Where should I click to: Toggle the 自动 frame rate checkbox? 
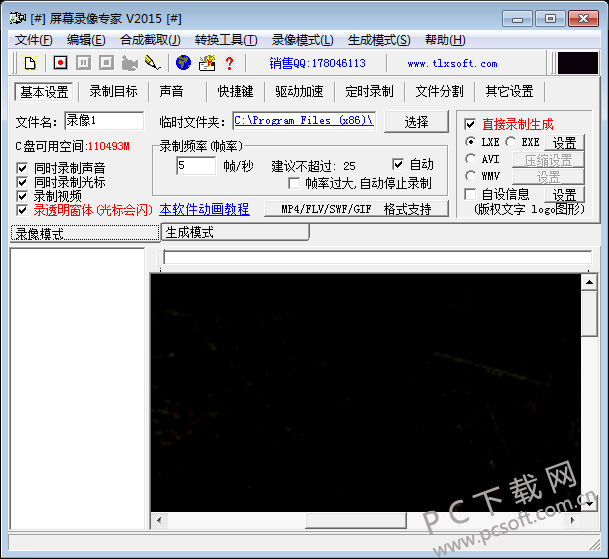tap(398, 164)
